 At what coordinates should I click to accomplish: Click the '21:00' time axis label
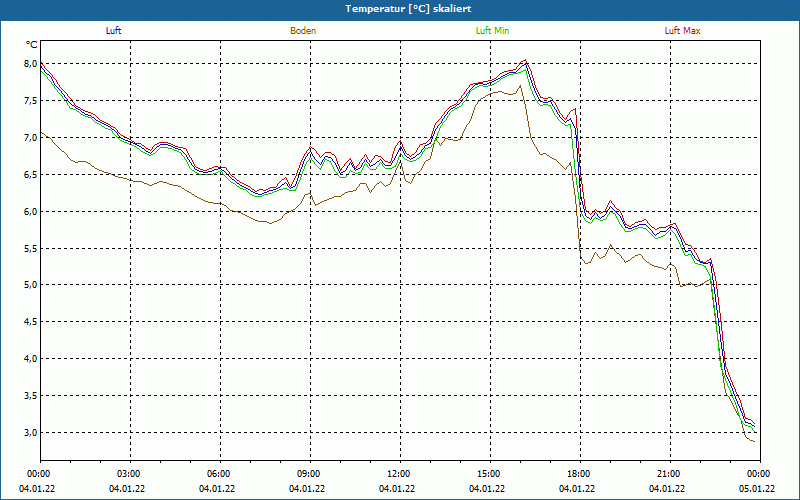coord(667,474)
